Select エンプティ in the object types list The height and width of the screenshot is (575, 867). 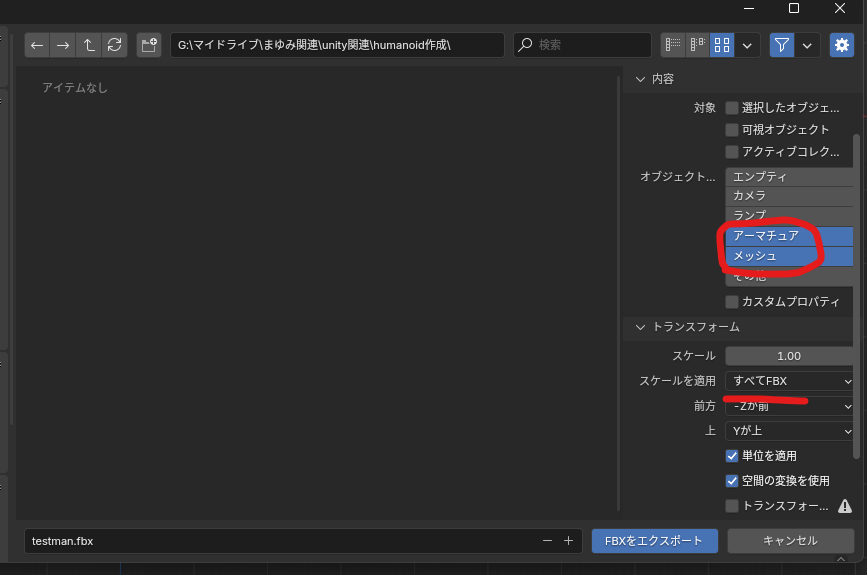(x=790, y=177)
